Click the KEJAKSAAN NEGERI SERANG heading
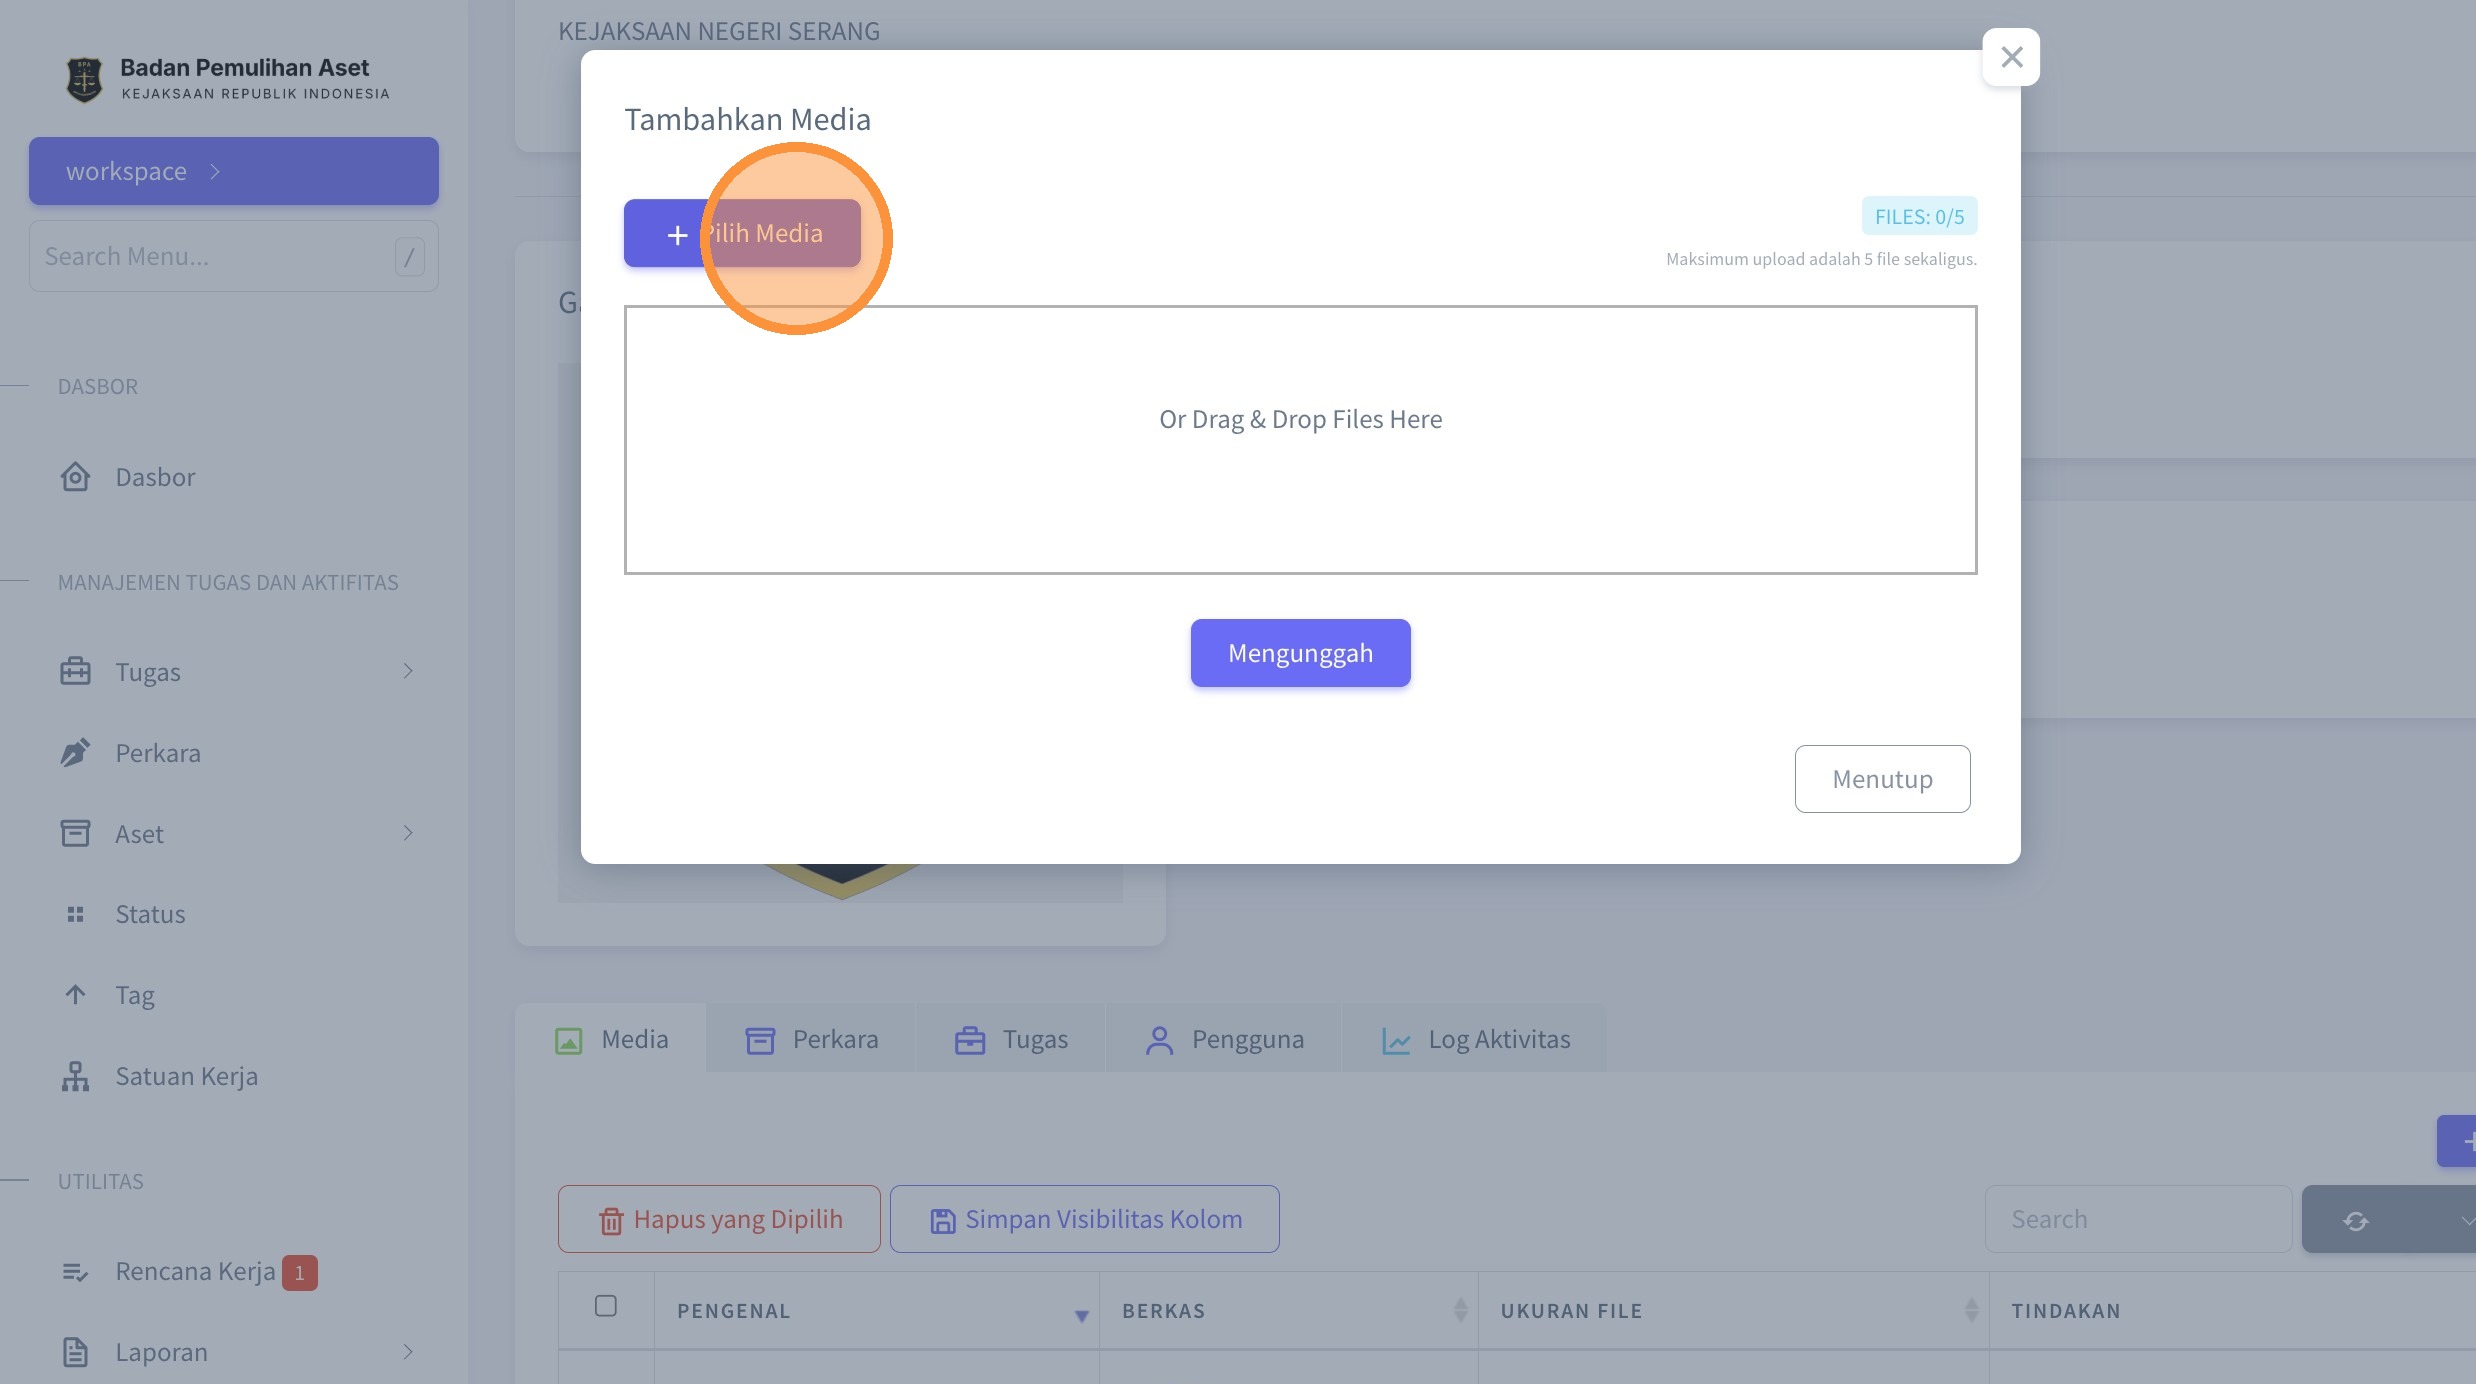 719,31
